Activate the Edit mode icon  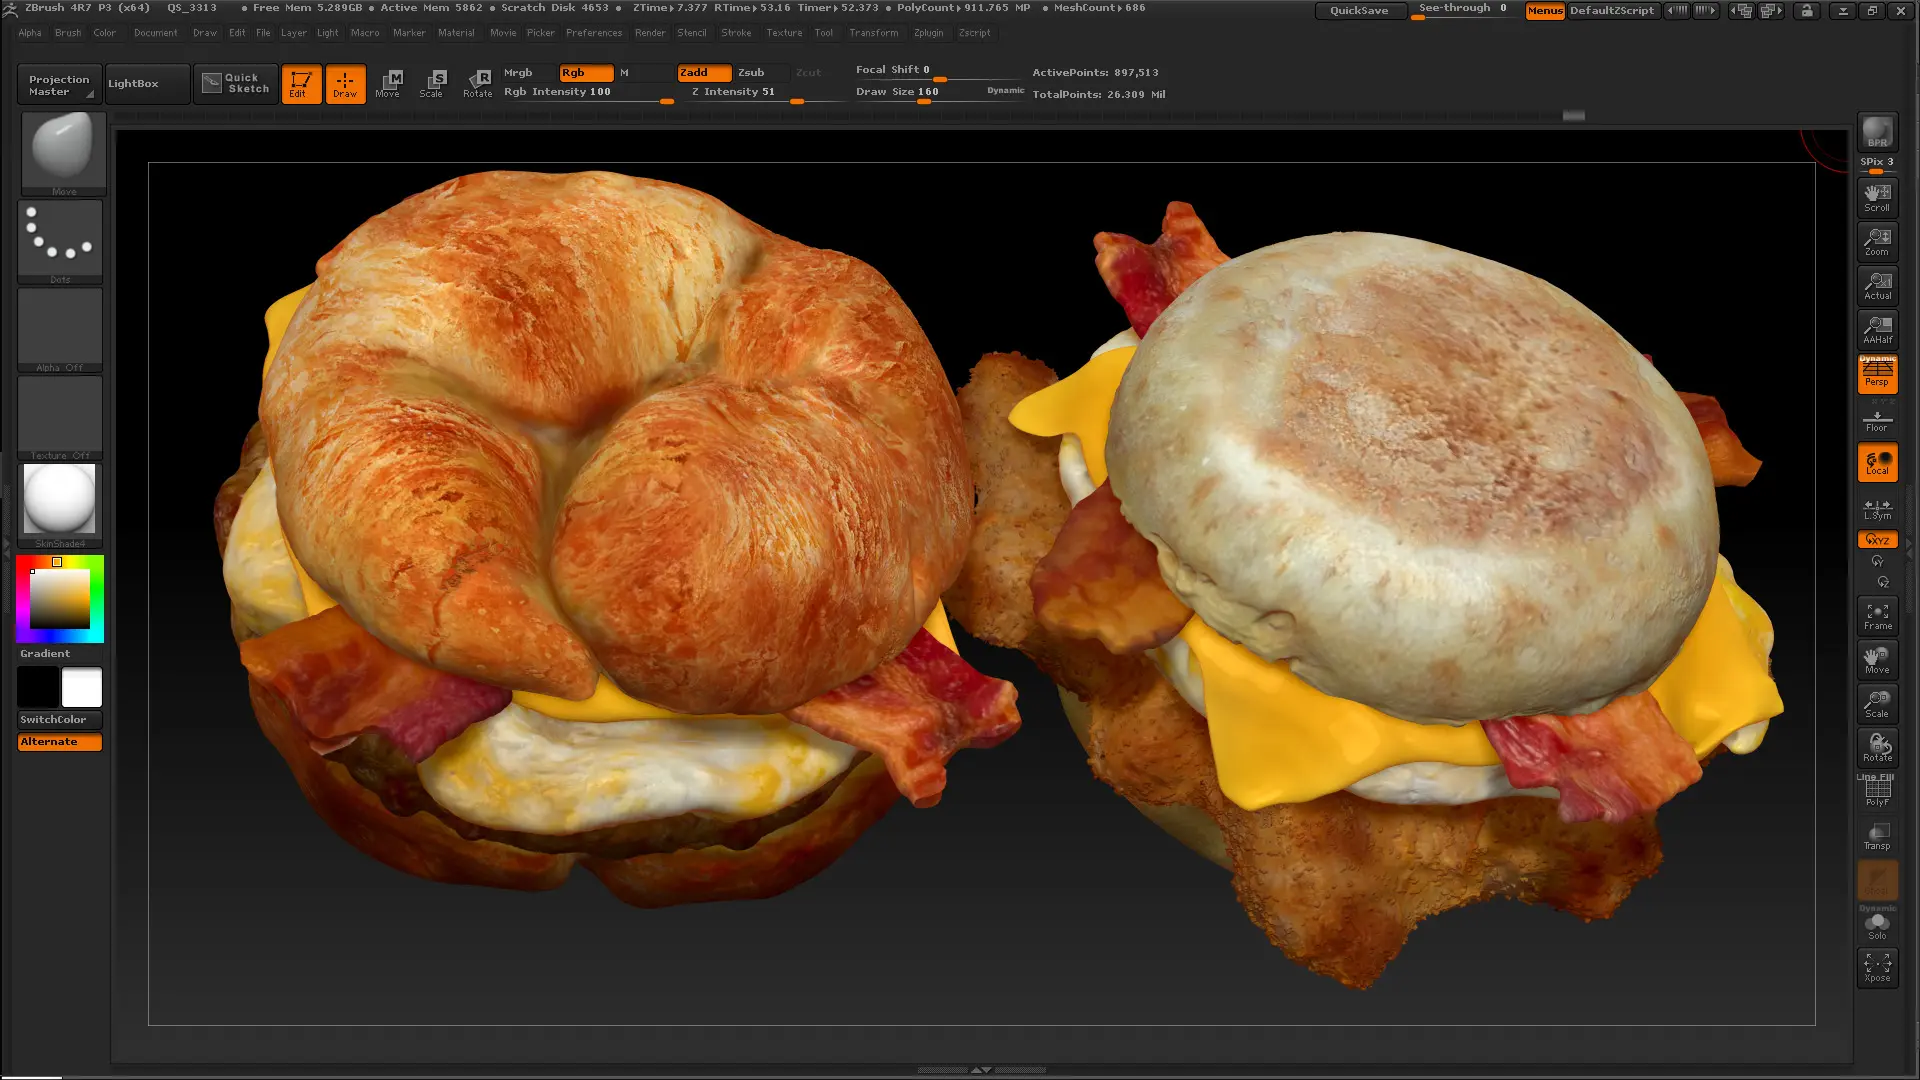(301, 84)
